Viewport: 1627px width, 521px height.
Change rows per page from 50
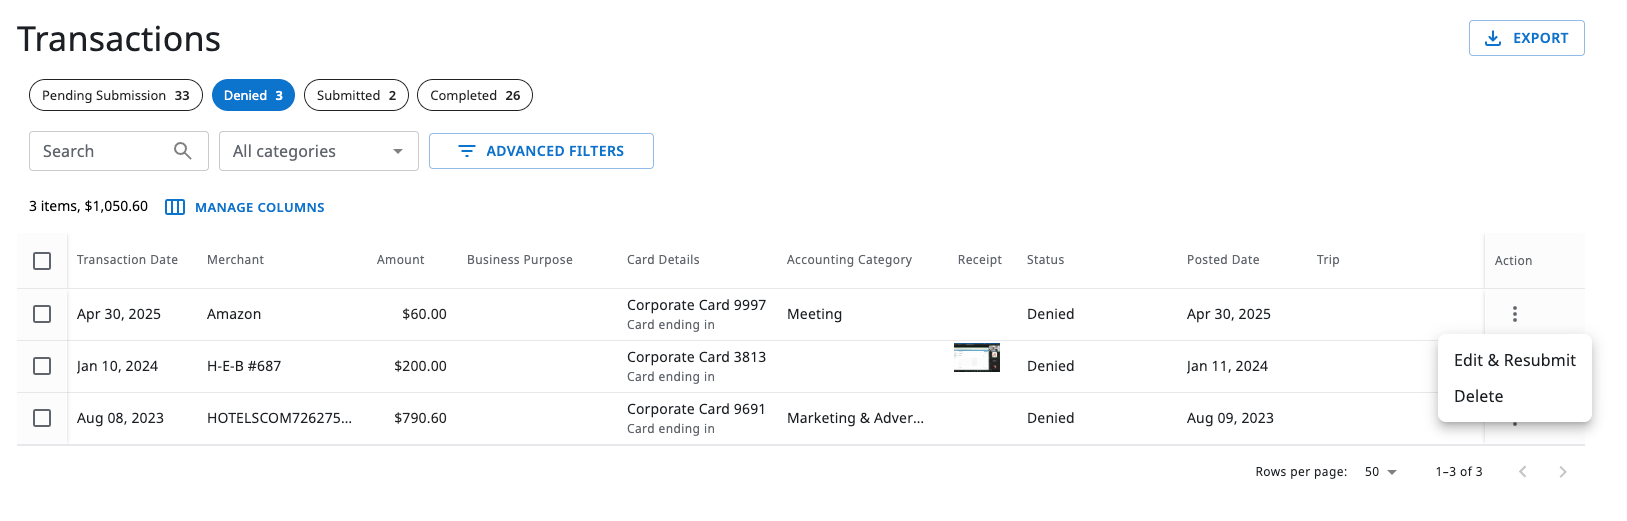(x=1380, y=472)
